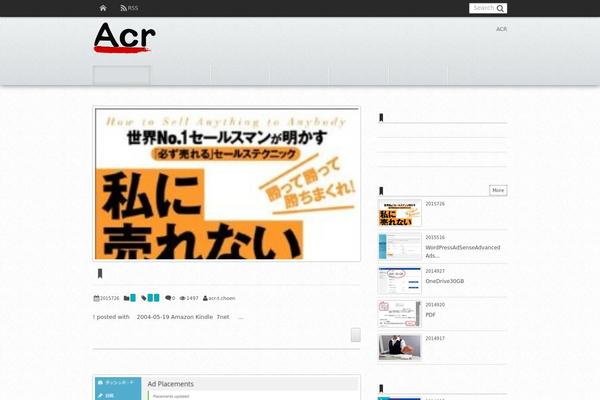Screen dimensions: 600x400
Task: Go to the home page icon
Action: (103, 8)
